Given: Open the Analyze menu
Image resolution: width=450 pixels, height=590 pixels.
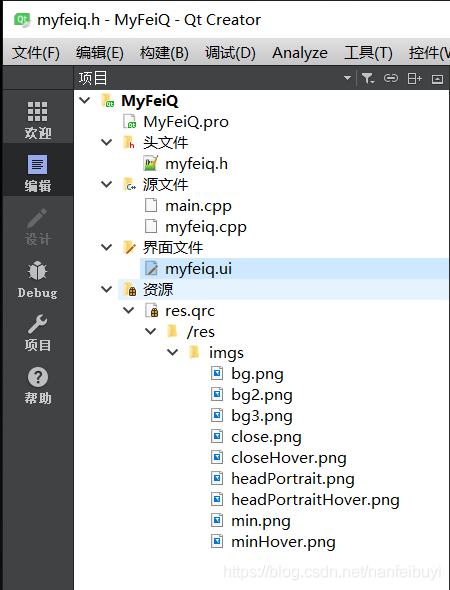Looking at the screenshot, I should [x=300, y=53].
